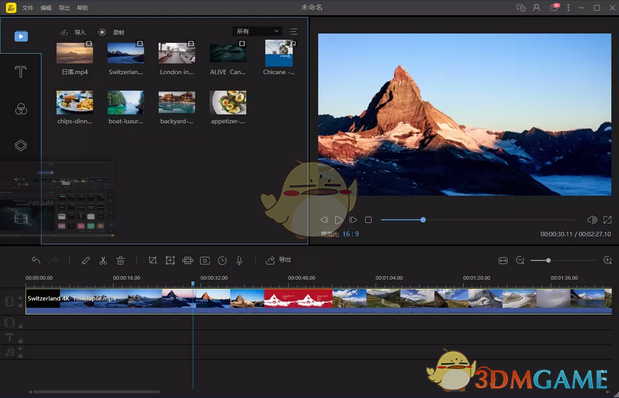Open the 编辑 menu
This screenshot has width=619, height=398.
[46, 8]
